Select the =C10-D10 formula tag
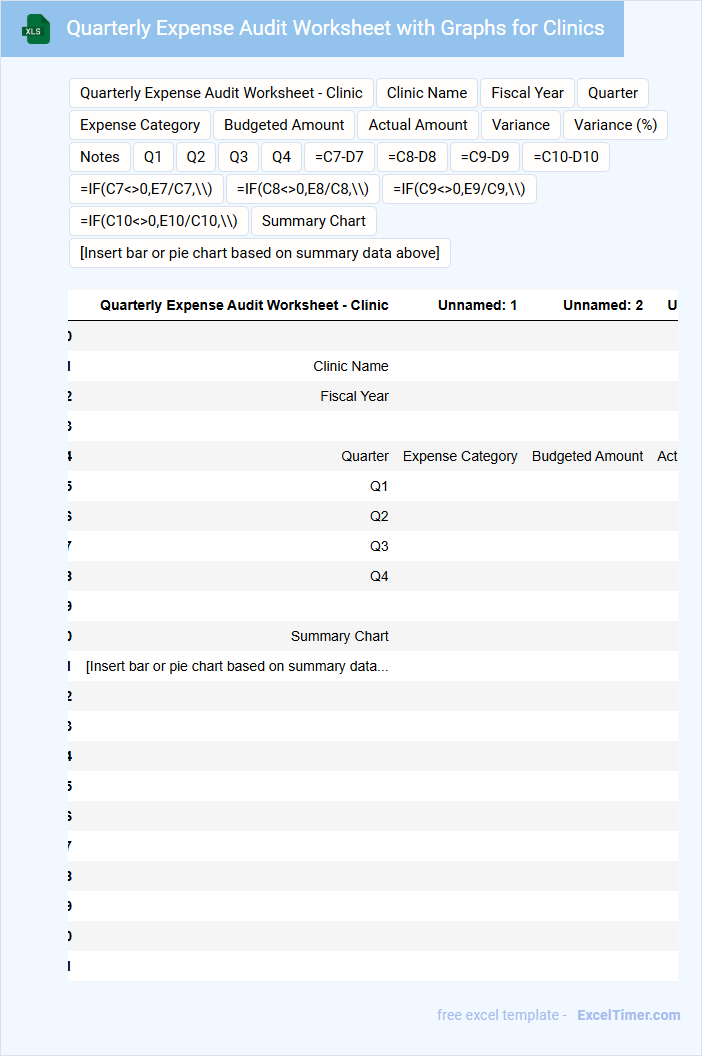 (x=565, y=157)
